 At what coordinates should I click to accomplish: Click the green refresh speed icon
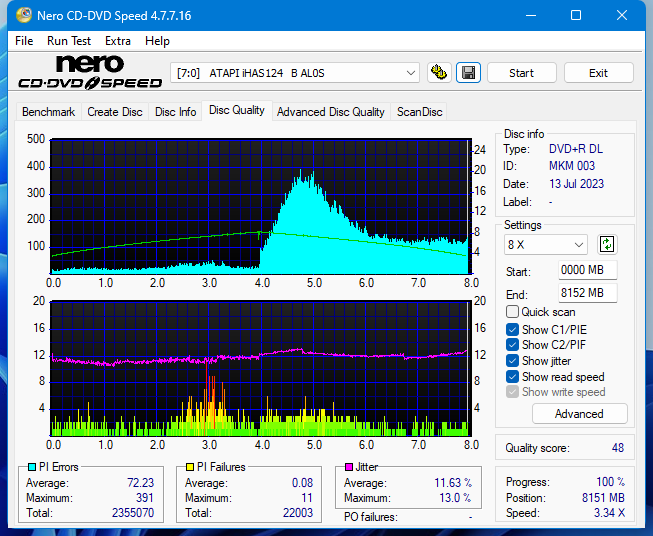pos(607,244)
